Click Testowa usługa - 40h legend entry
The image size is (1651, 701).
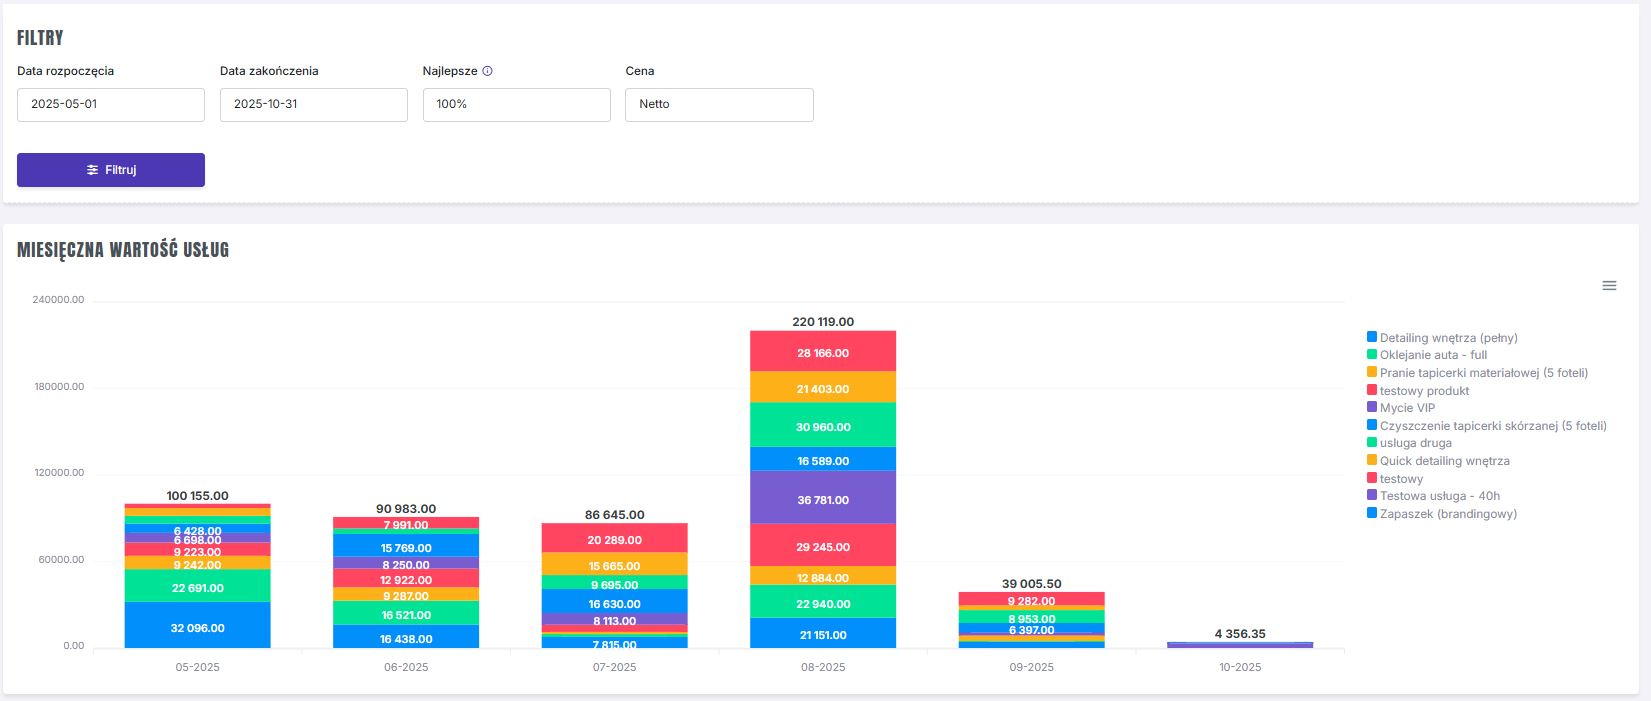[1439, 496]
